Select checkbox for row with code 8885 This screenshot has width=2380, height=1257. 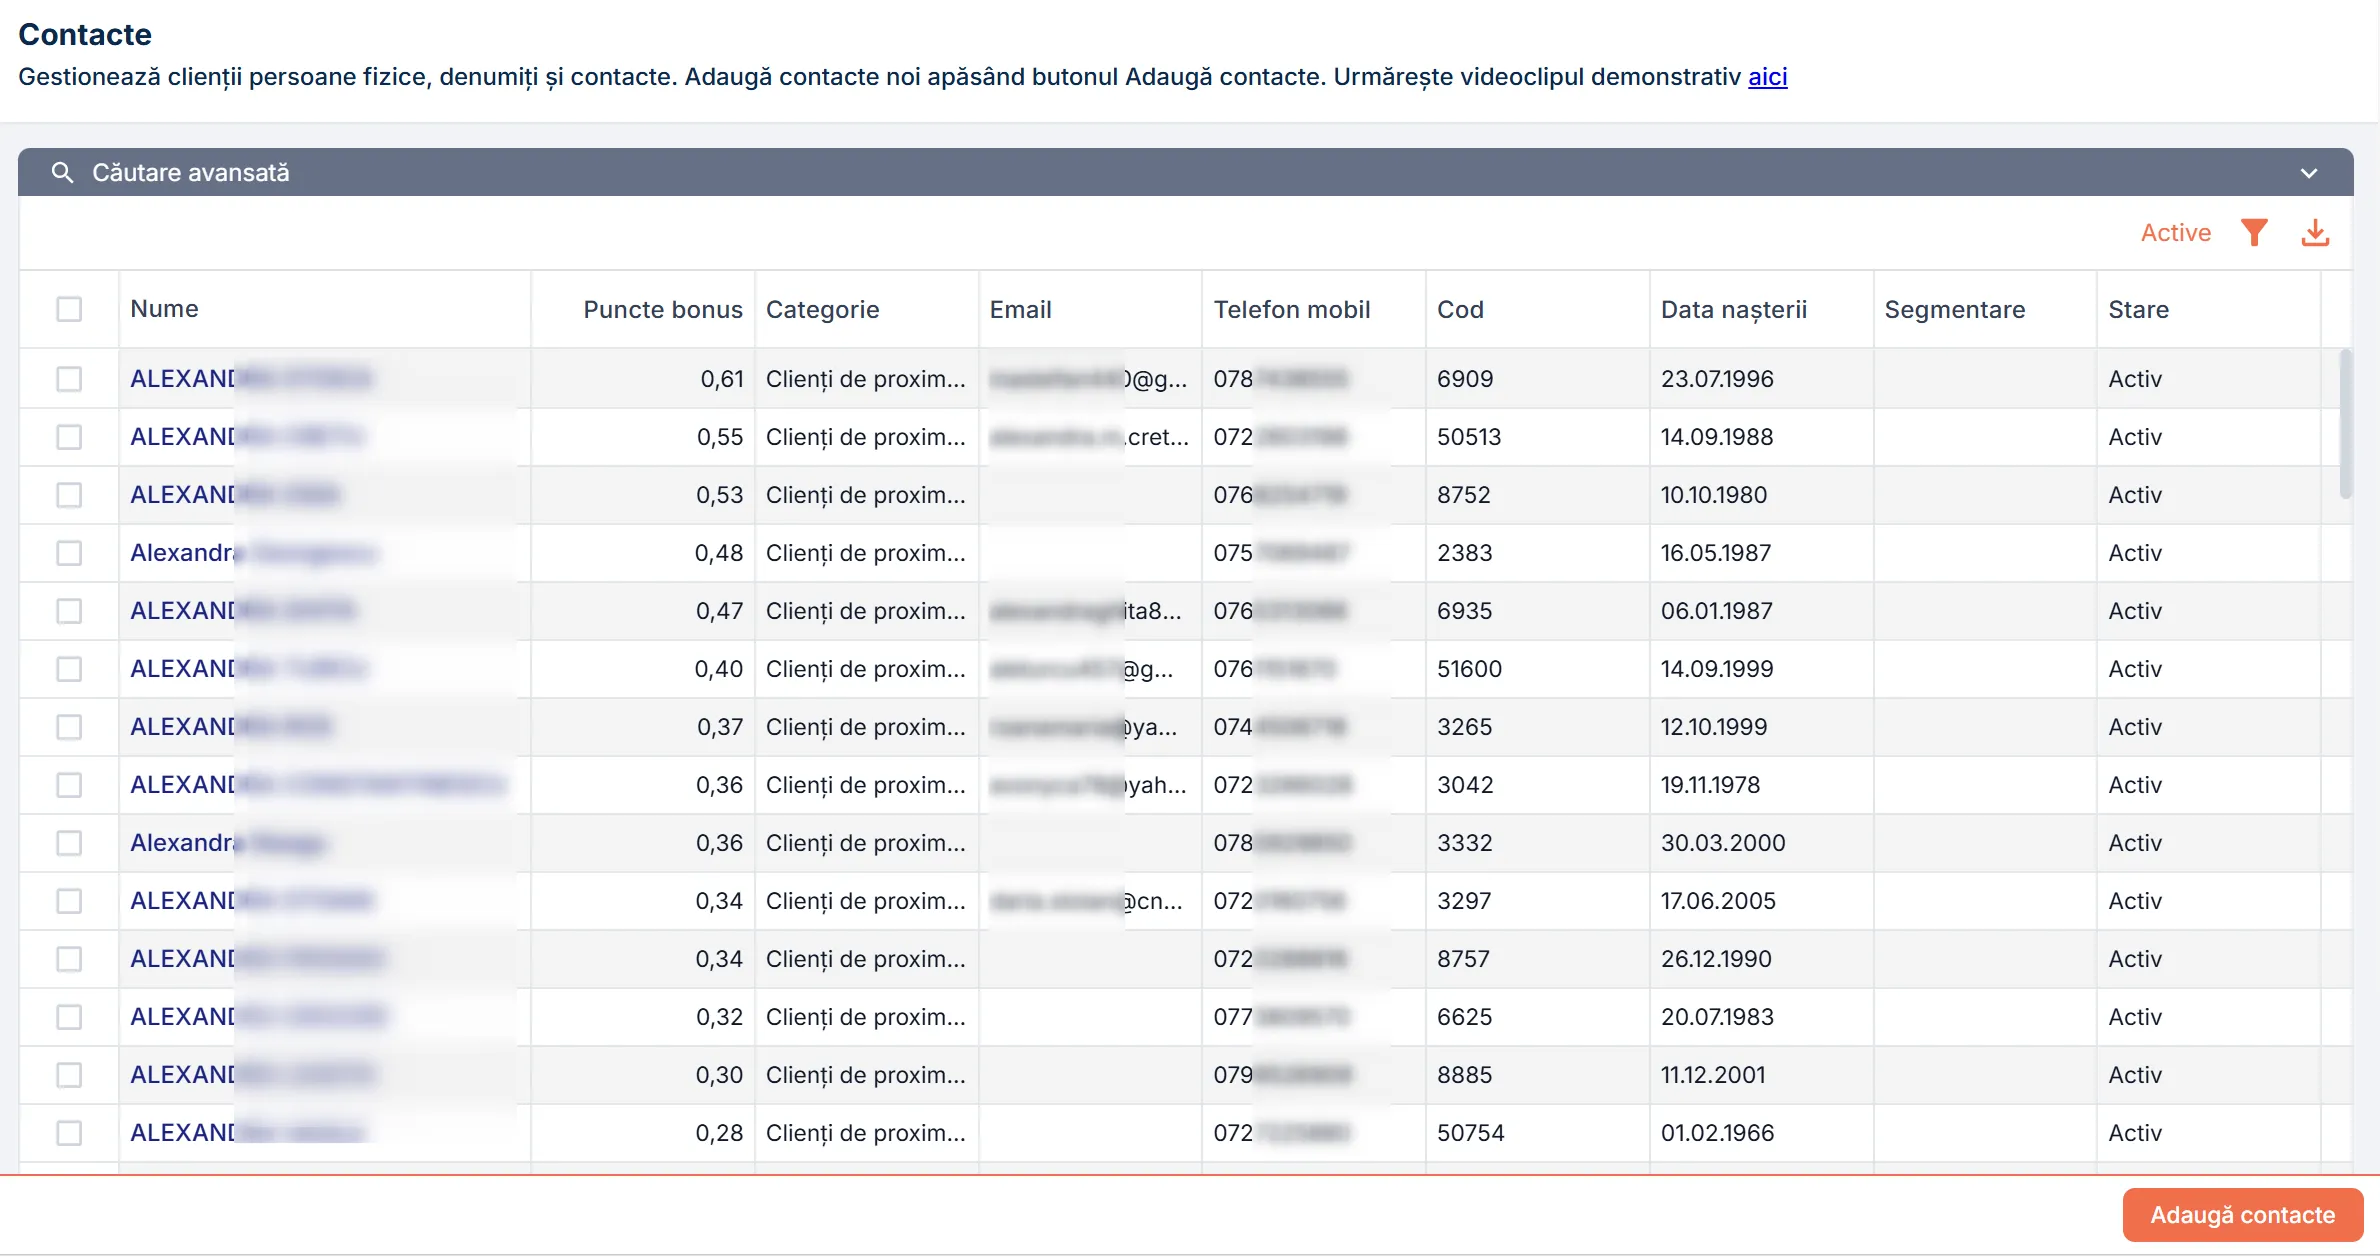coord(69,1075)
